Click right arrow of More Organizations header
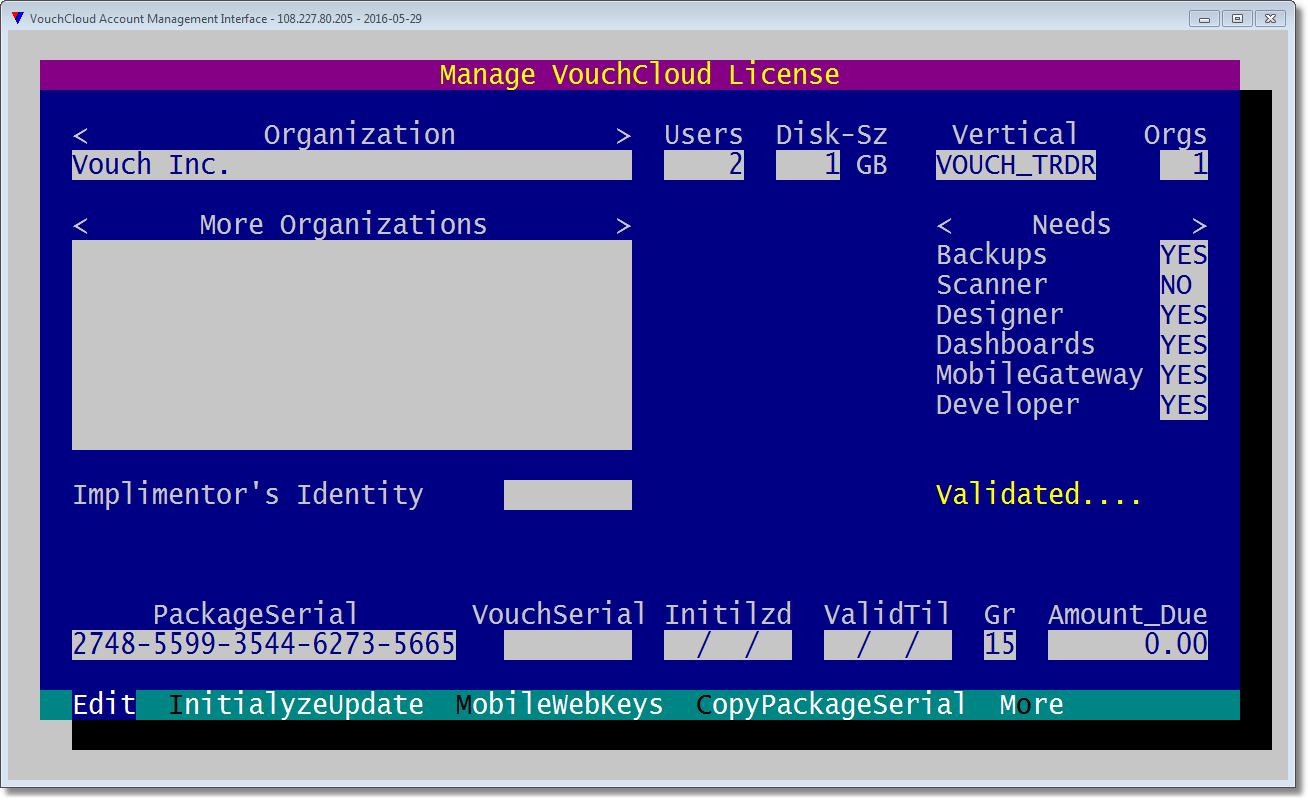1308x800 pixels. (x=623, y=226)
